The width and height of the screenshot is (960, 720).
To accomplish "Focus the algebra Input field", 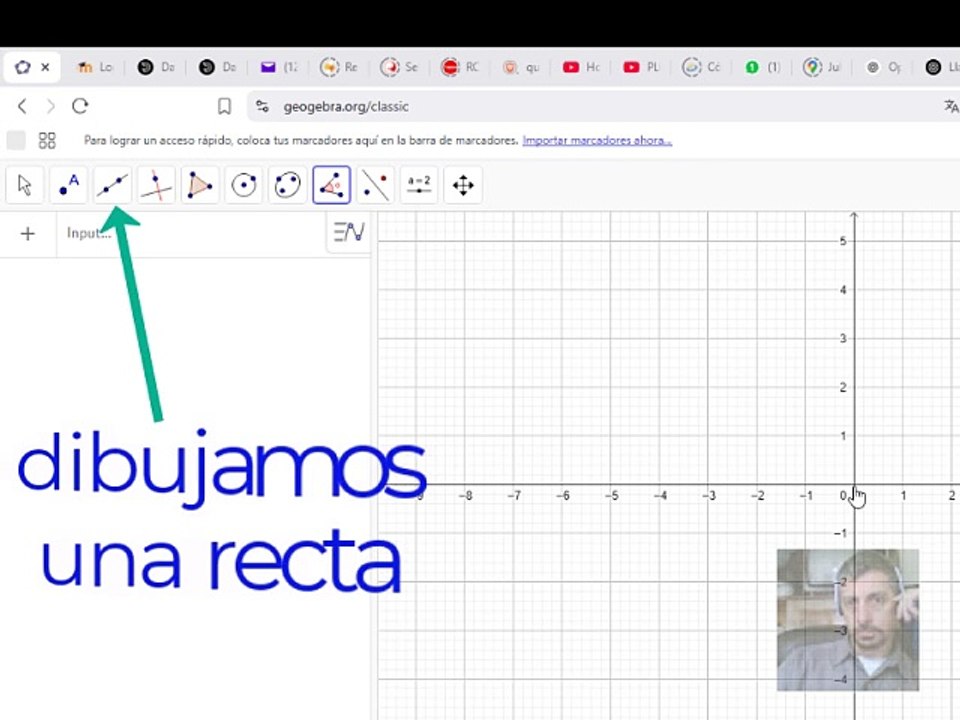I will click(x=191, y=233).
